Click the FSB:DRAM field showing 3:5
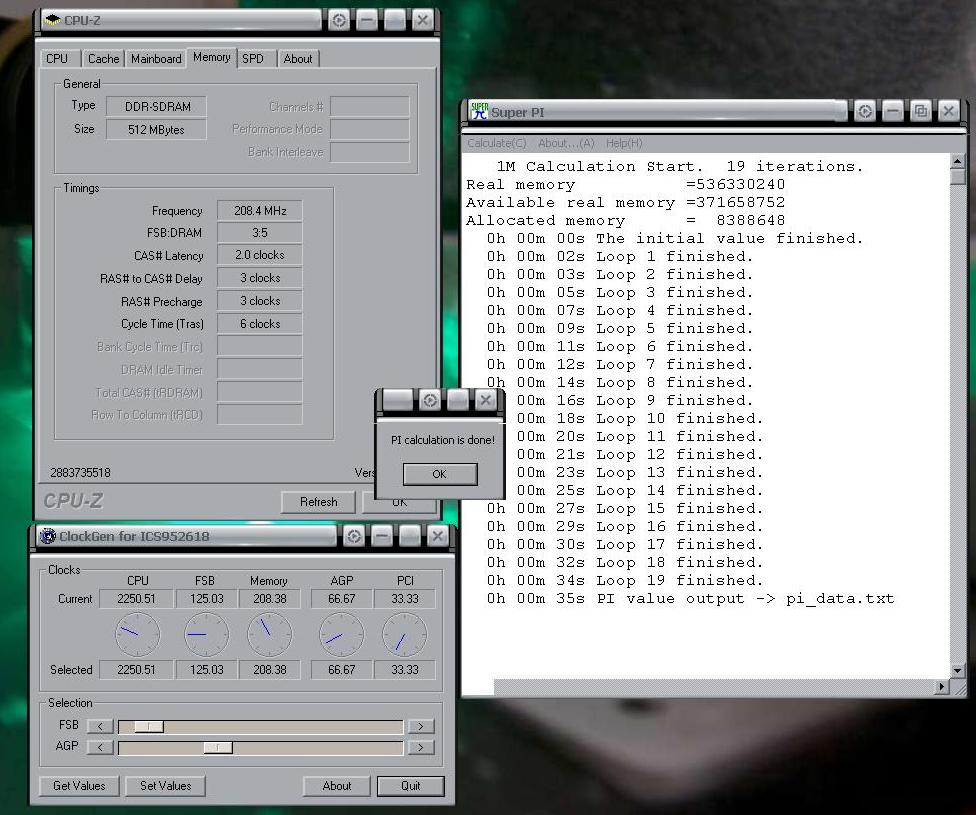Screen dimensions: 976x815 point(260,232)
